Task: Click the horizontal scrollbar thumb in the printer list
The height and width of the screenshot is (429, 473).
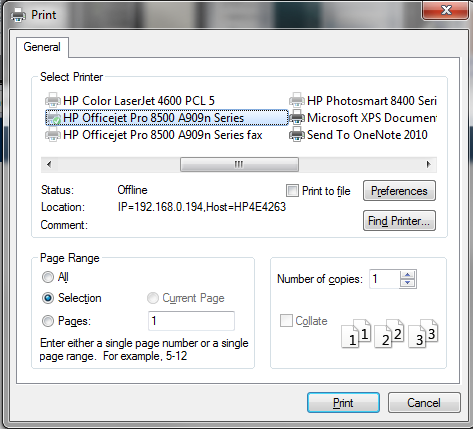Action: (x=239, y=165)
